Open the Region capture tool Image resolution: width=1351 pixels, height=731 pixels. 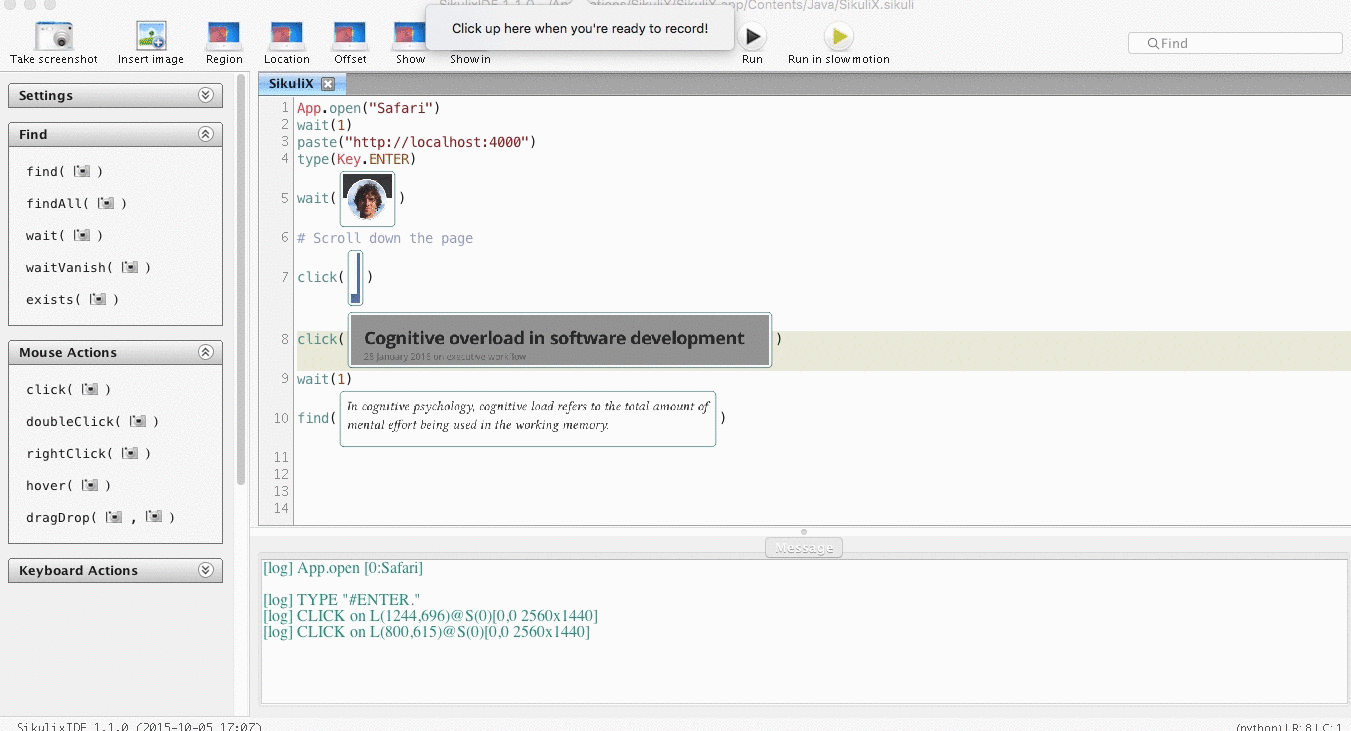coord(223,35)
